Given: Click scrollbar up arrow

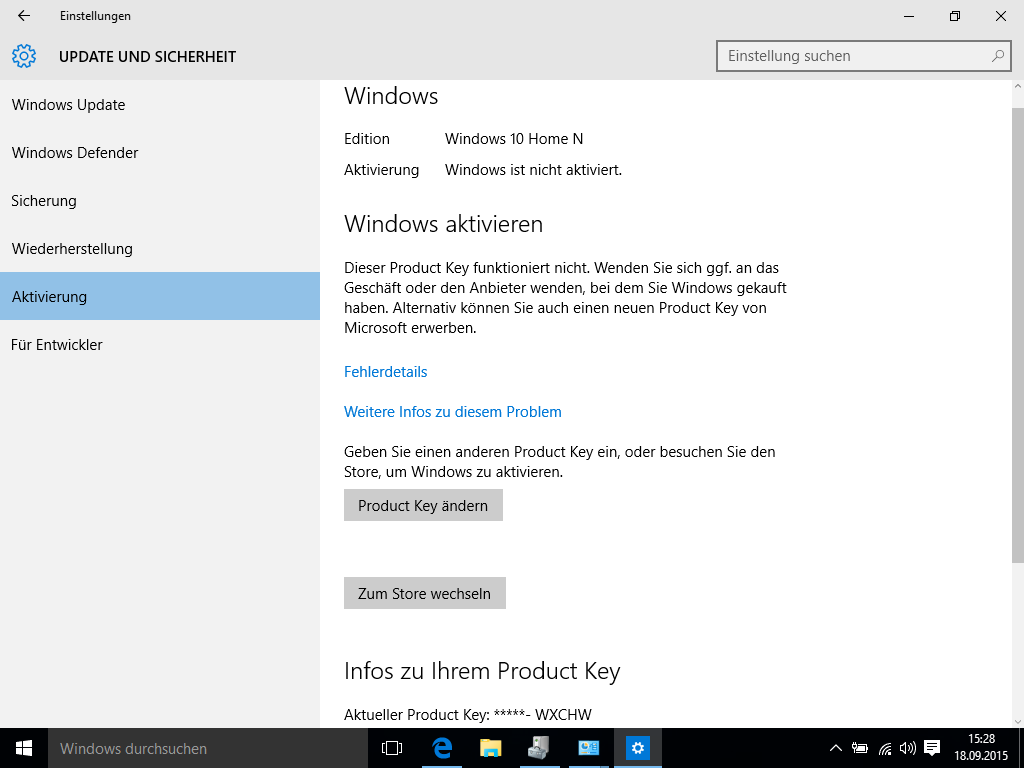Looking at the screenshot, I should 1017,86.
